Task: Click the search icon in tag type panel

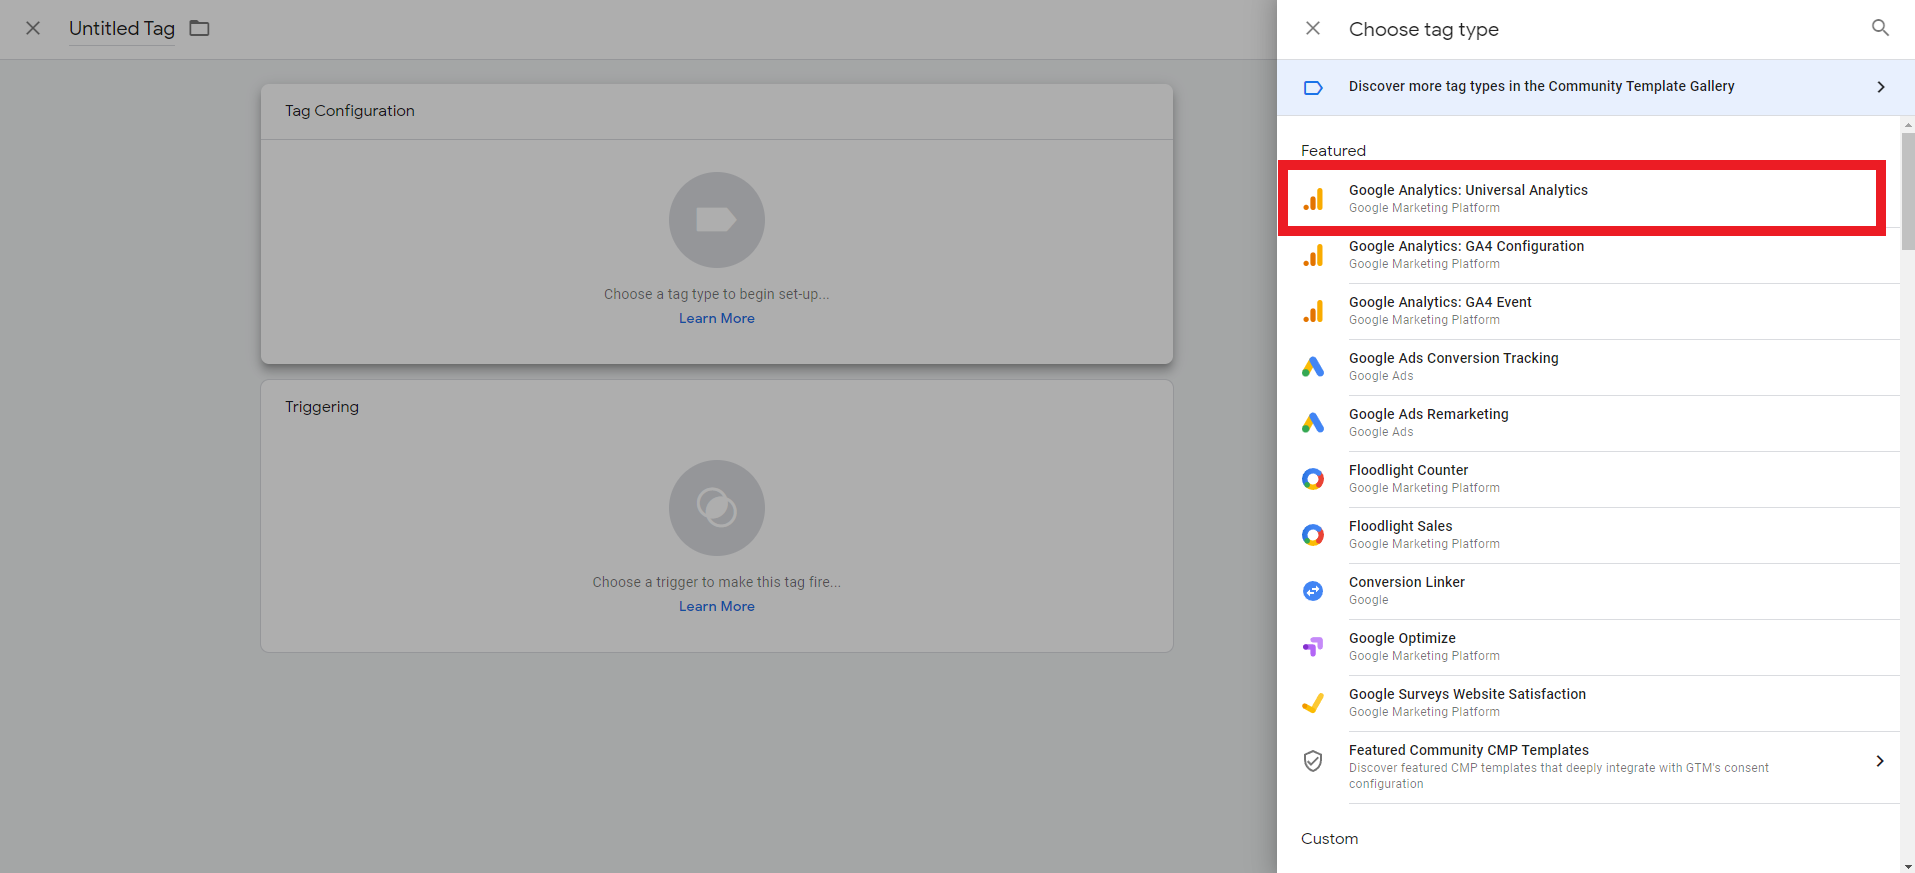Action: (x=1880, y=28)
